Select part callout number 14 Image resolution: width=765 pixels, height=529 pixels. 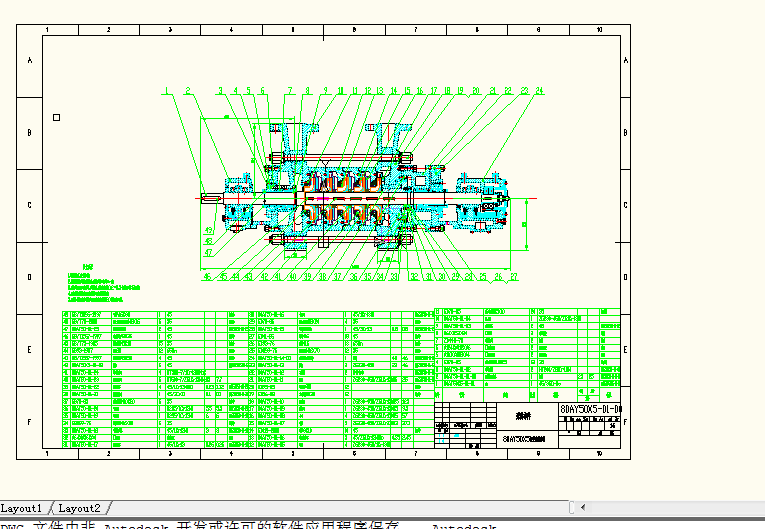[394, 90]
